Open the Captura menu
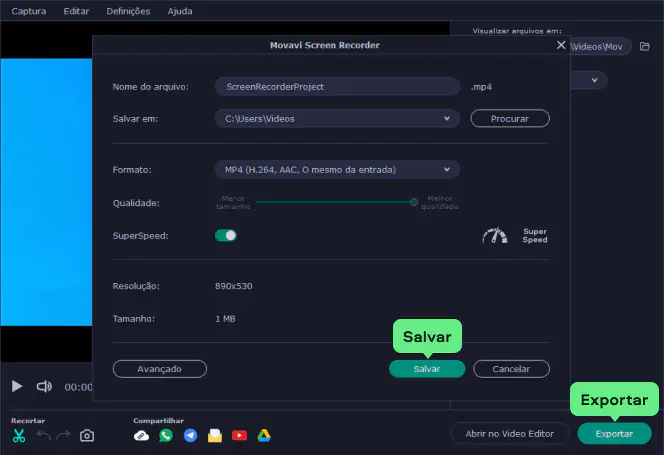664x455 pixels. tap(29, 11)
